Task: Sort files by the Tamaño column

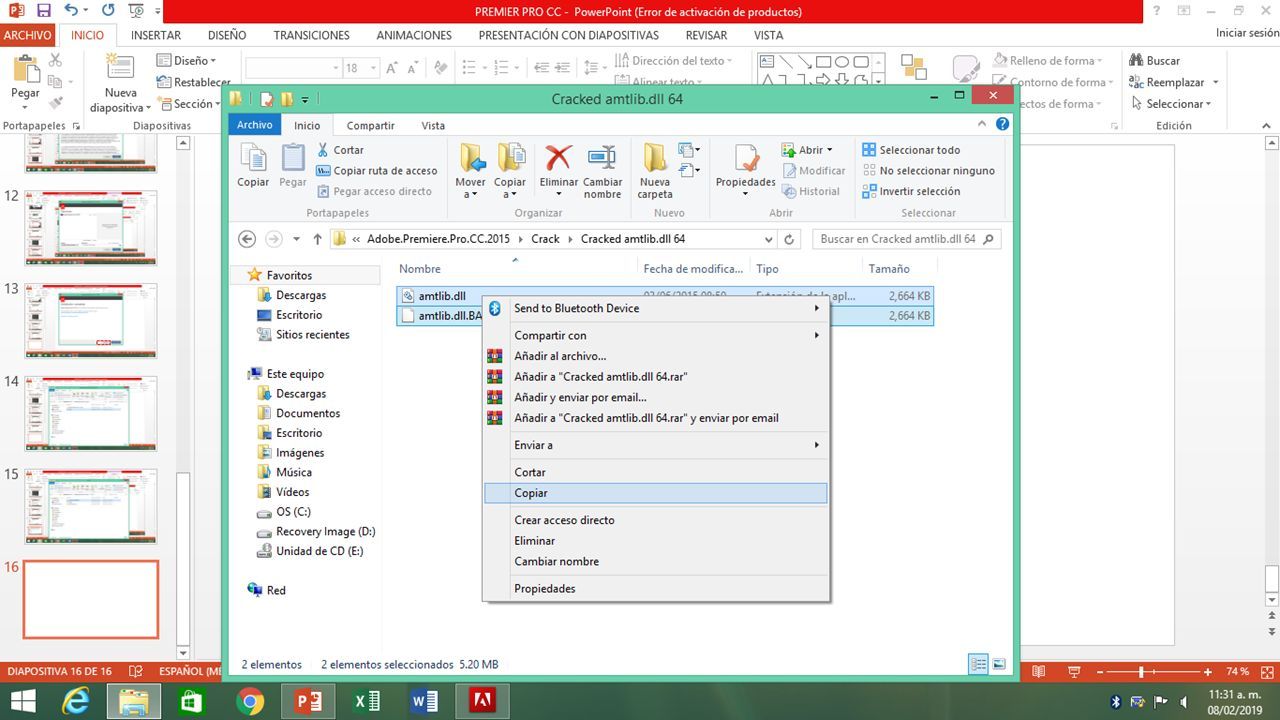Action: coord(889,269)
